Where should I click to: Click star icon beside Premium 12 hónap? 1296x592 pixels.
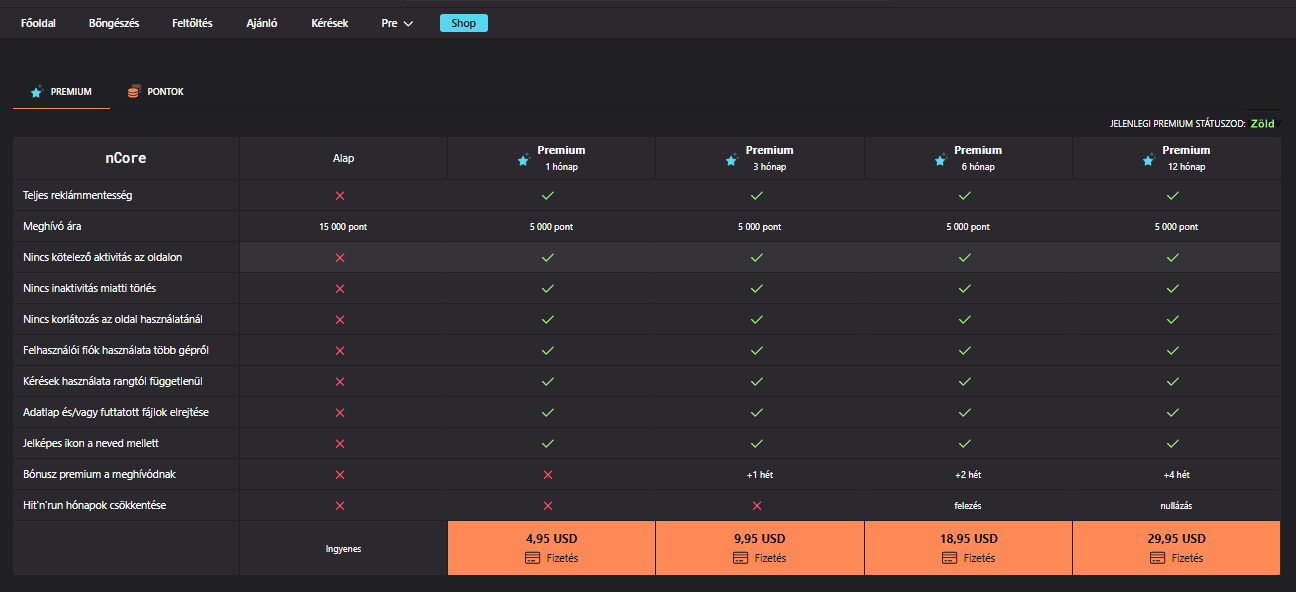(1148, 159)
